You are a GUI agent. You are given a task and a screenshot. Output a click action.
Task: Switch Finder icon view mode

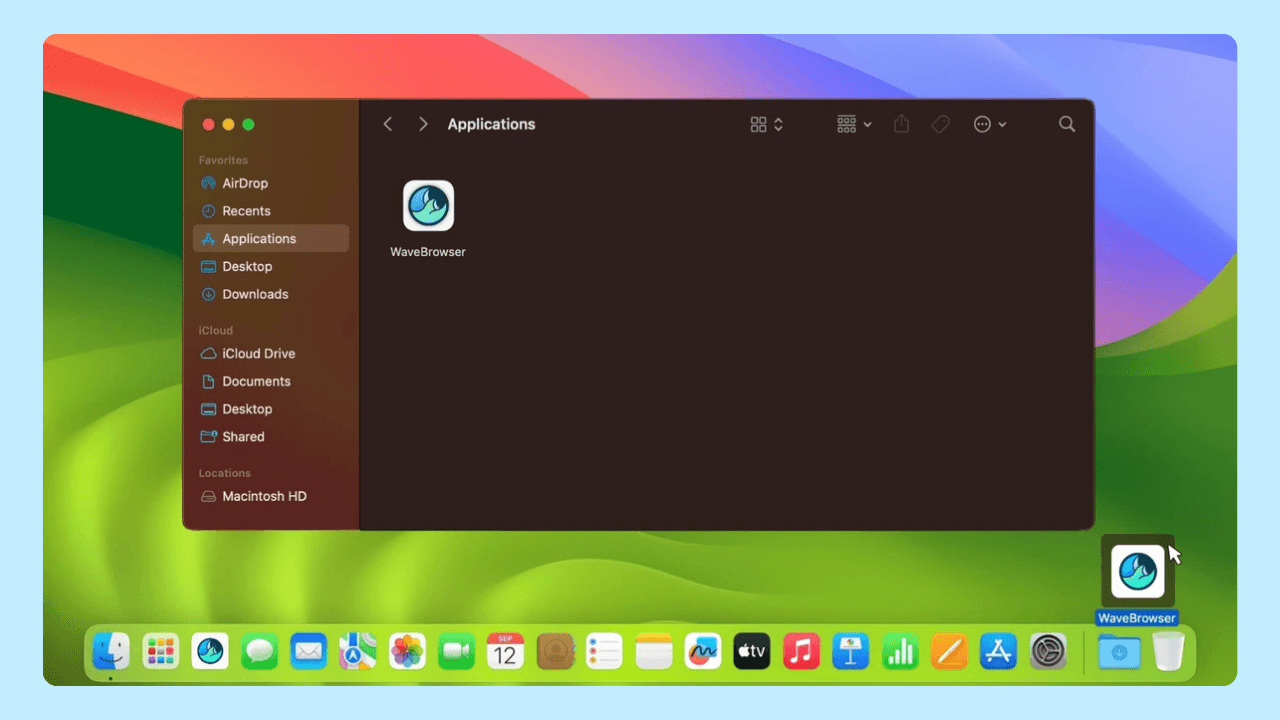(766, 124)
